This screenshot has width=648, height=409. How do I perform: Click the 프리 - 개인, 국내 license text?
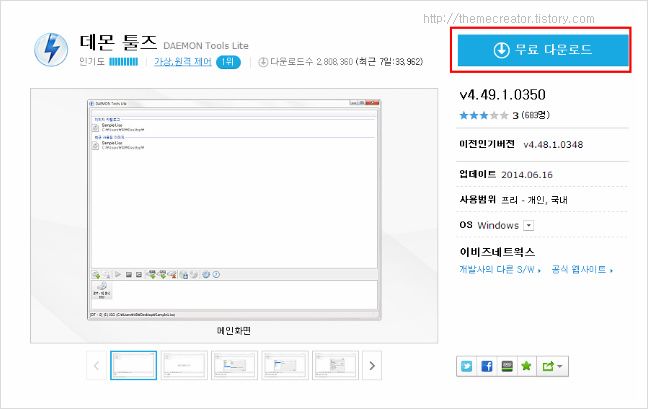(x=534, y=200)
